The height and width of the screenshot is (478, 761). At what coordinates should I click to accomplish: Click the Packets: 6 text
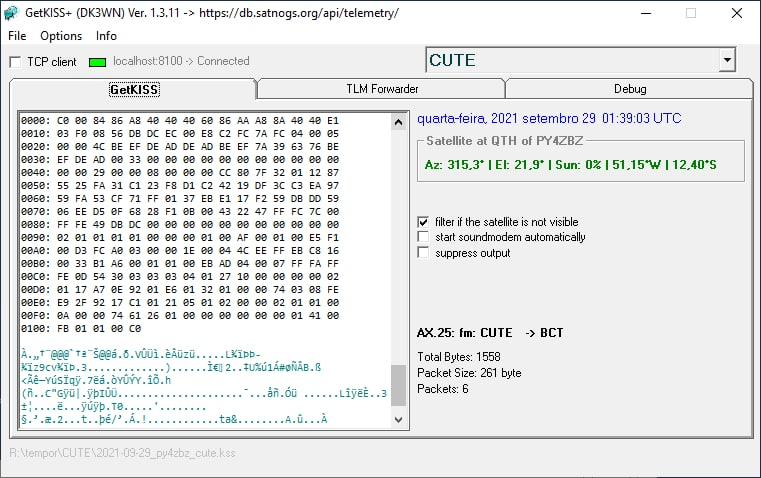pyautogui.click(x=443, y=389)
